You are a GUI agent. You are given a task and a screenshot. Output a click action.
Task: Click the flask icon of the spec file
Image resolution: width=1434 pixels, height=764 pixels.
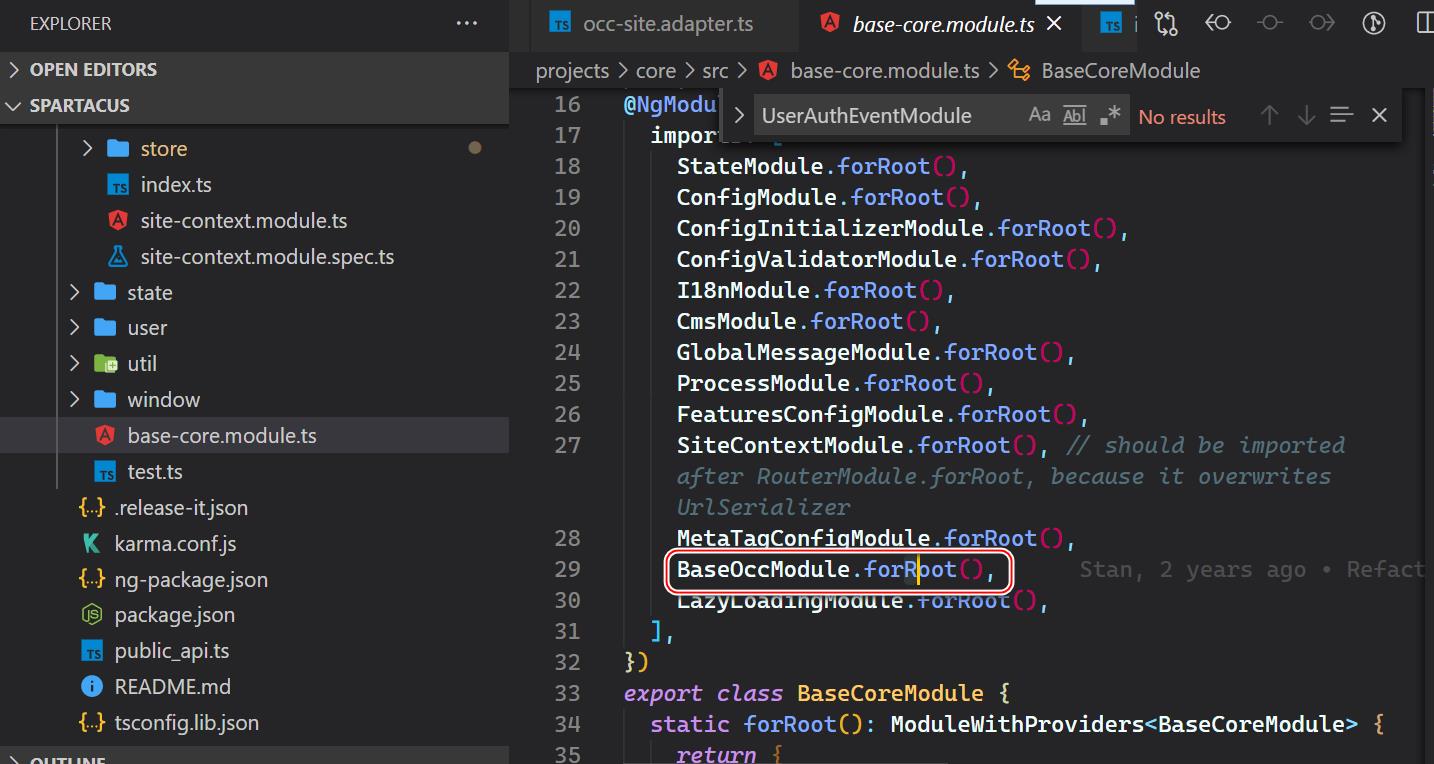(118, 257)
